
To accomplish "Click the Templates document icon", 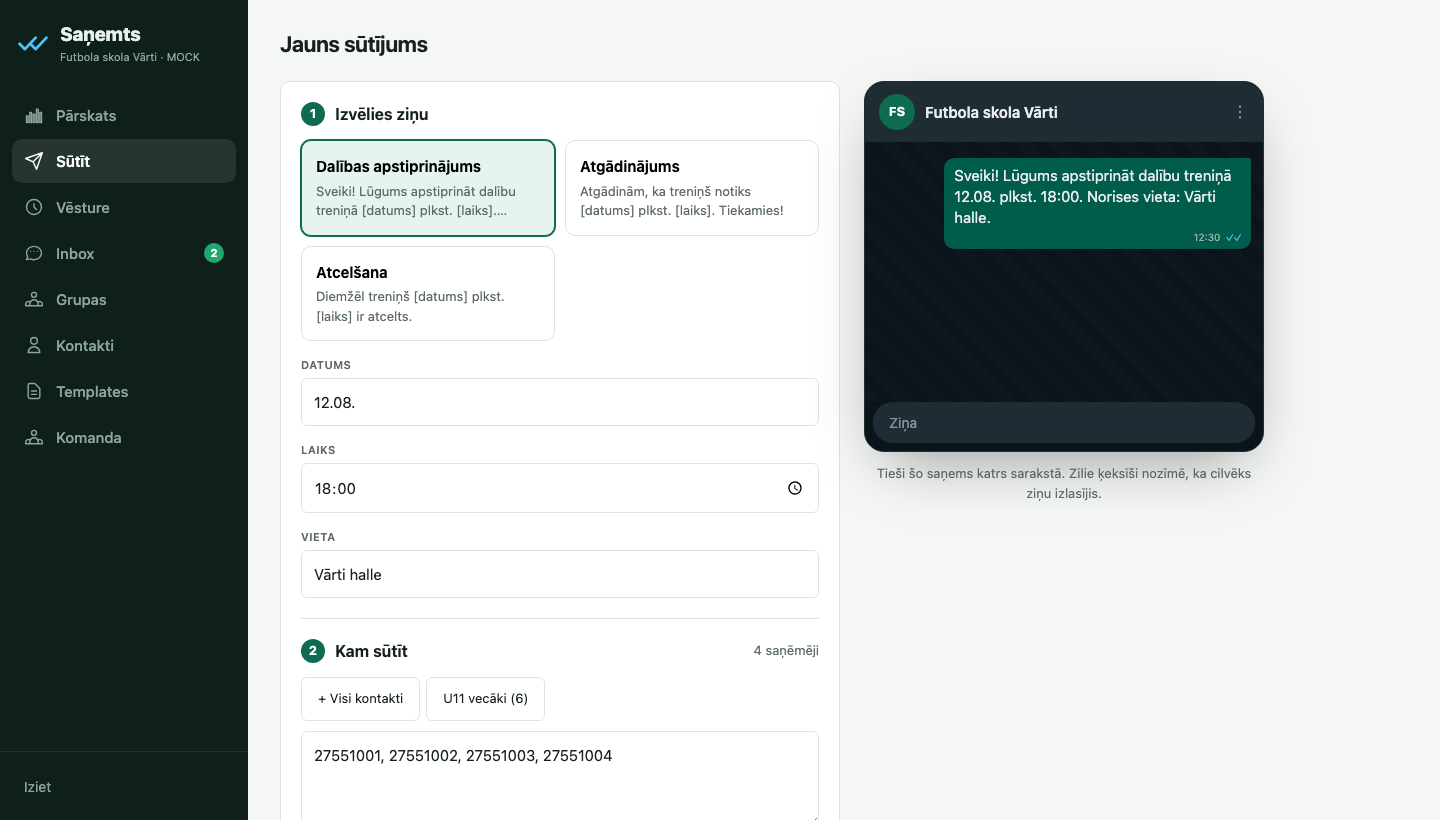I will click(x=34, y=392).
